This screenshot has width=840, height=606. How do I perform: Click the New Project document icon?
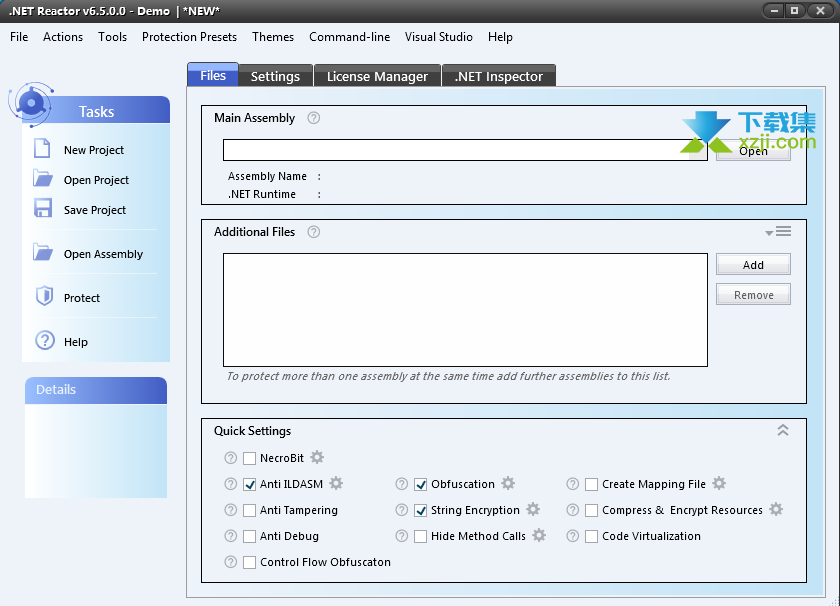pos(42,149)
